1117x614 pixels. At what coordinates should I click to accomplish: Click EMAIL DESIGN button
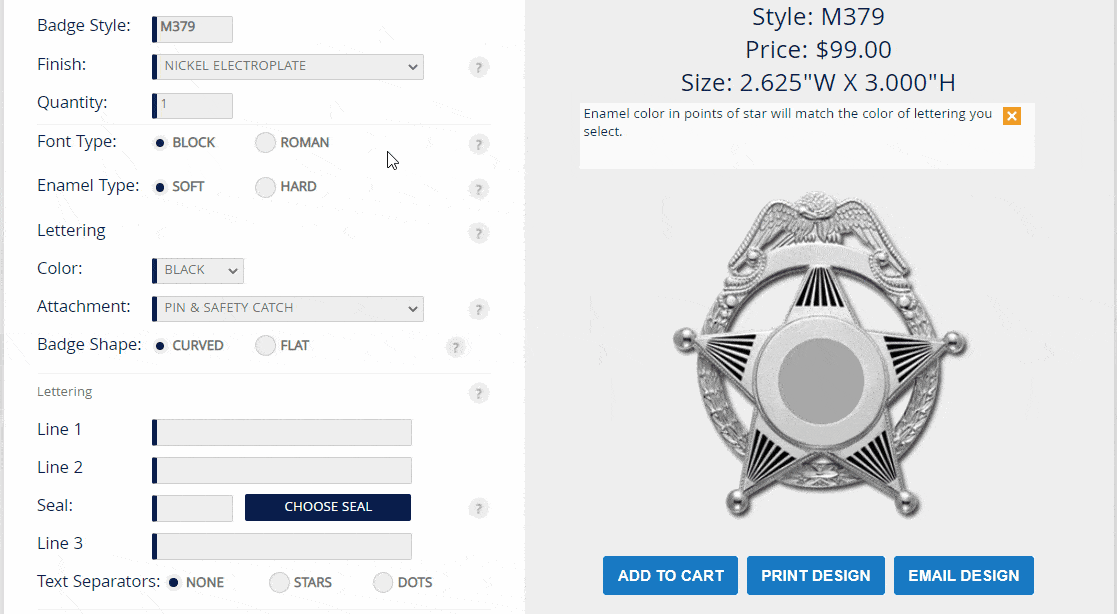[964, 576]
